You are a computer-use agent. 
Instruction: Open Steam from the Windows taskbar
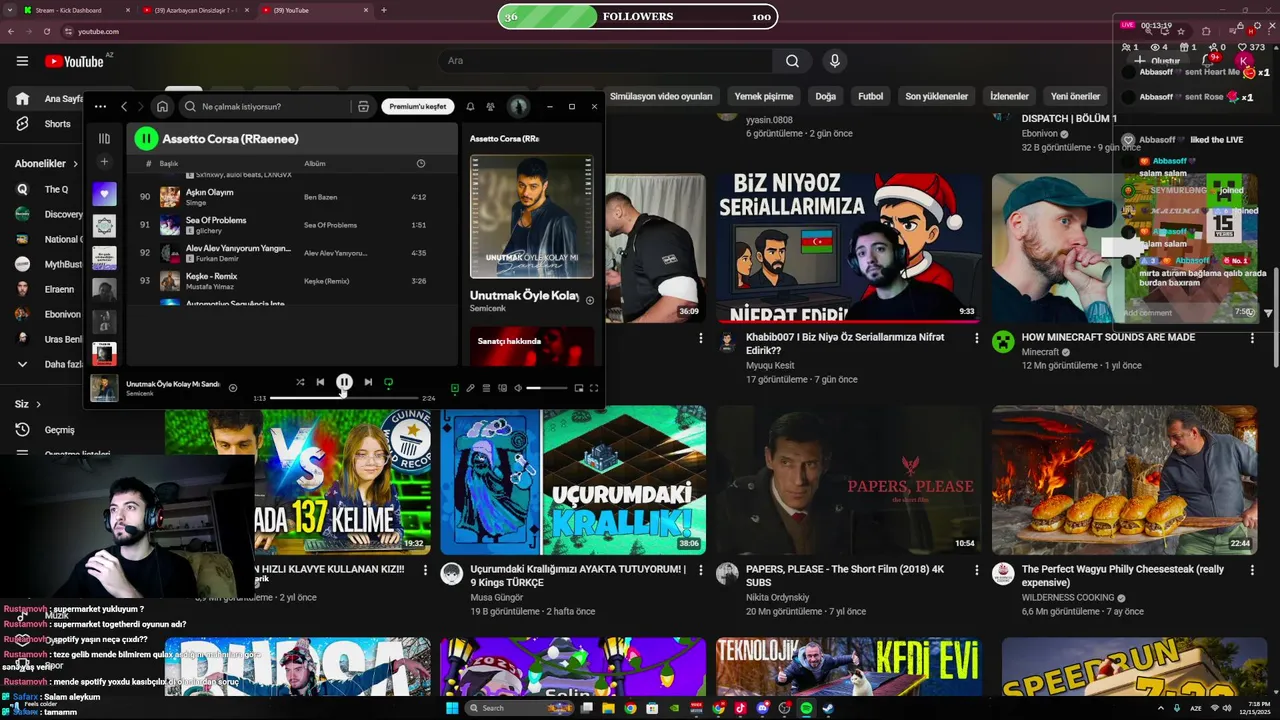point(828,708)
